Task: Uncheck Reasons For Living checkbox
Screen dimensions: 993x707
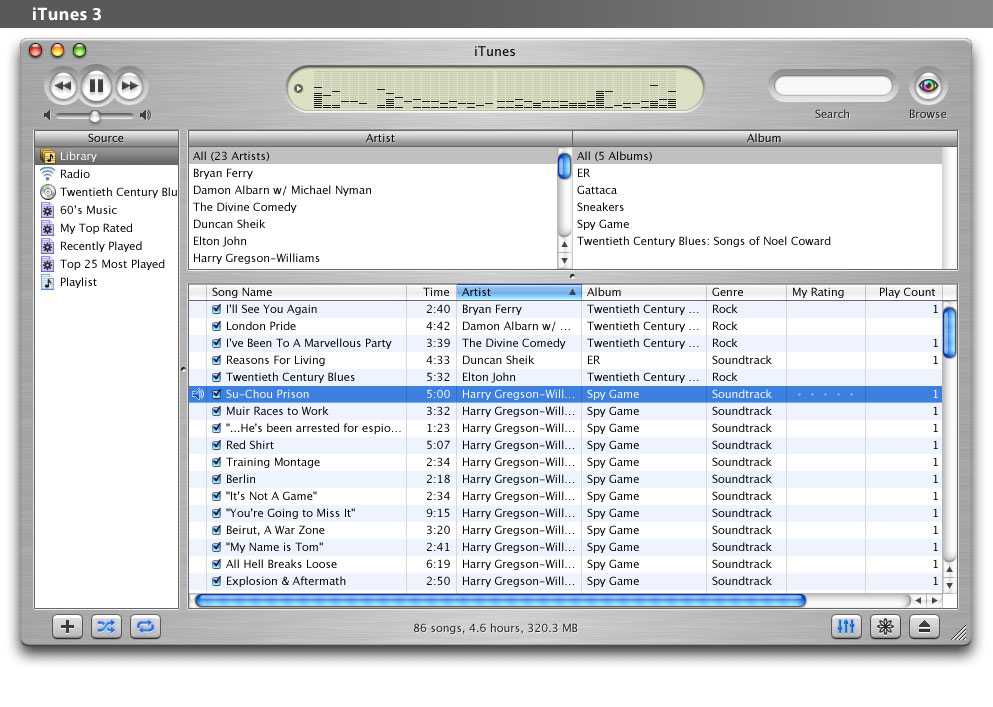Action: click(217, 360)
